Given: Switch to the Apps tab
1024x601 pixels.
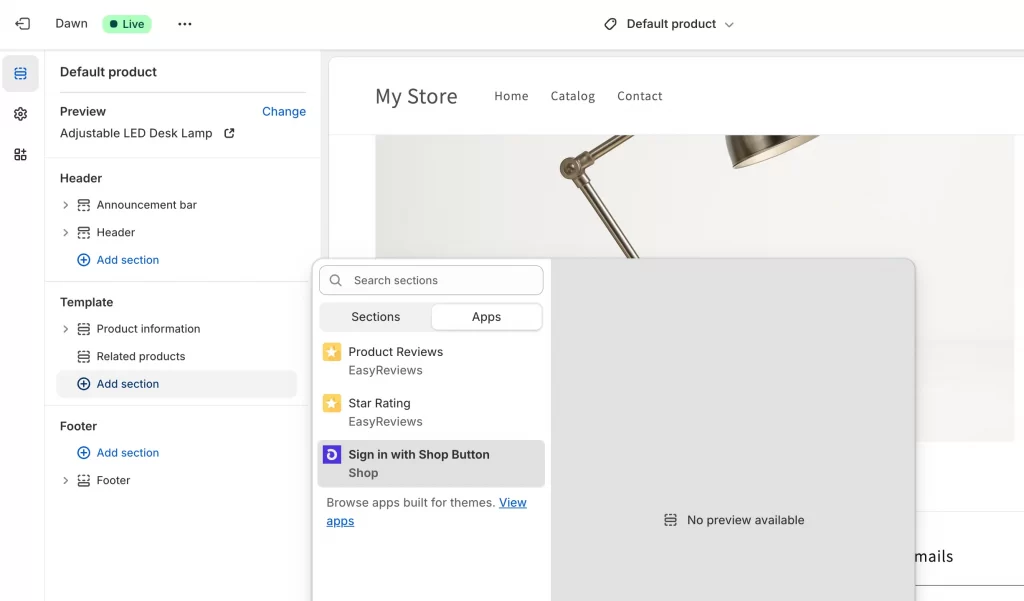Looking at the screenshot, I should (x=487, y=317).
